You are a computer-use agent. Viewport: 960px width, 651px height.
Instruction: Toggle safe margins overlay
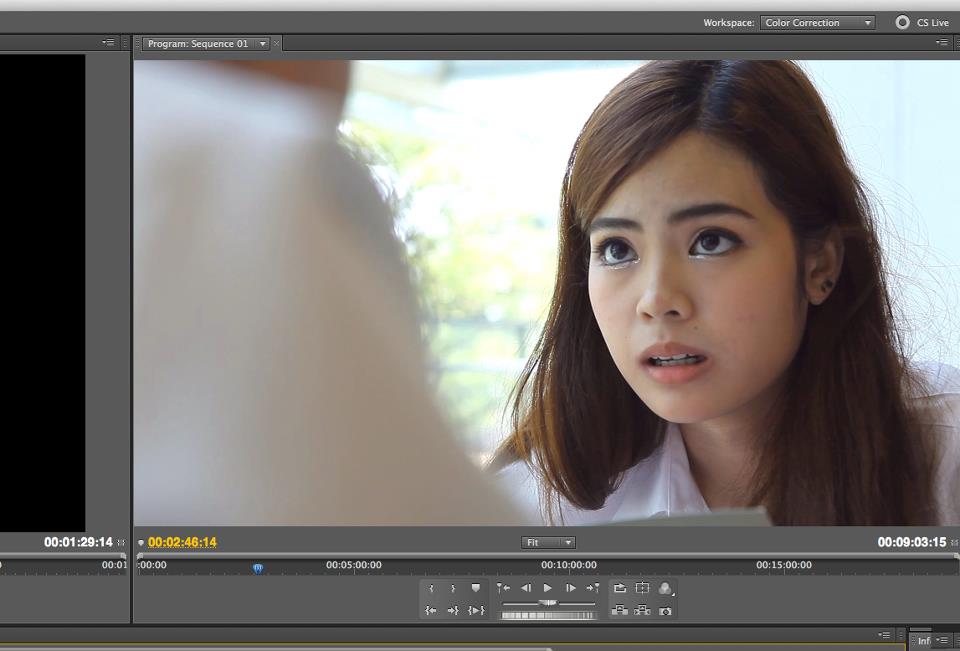click(x=642, y=589)
